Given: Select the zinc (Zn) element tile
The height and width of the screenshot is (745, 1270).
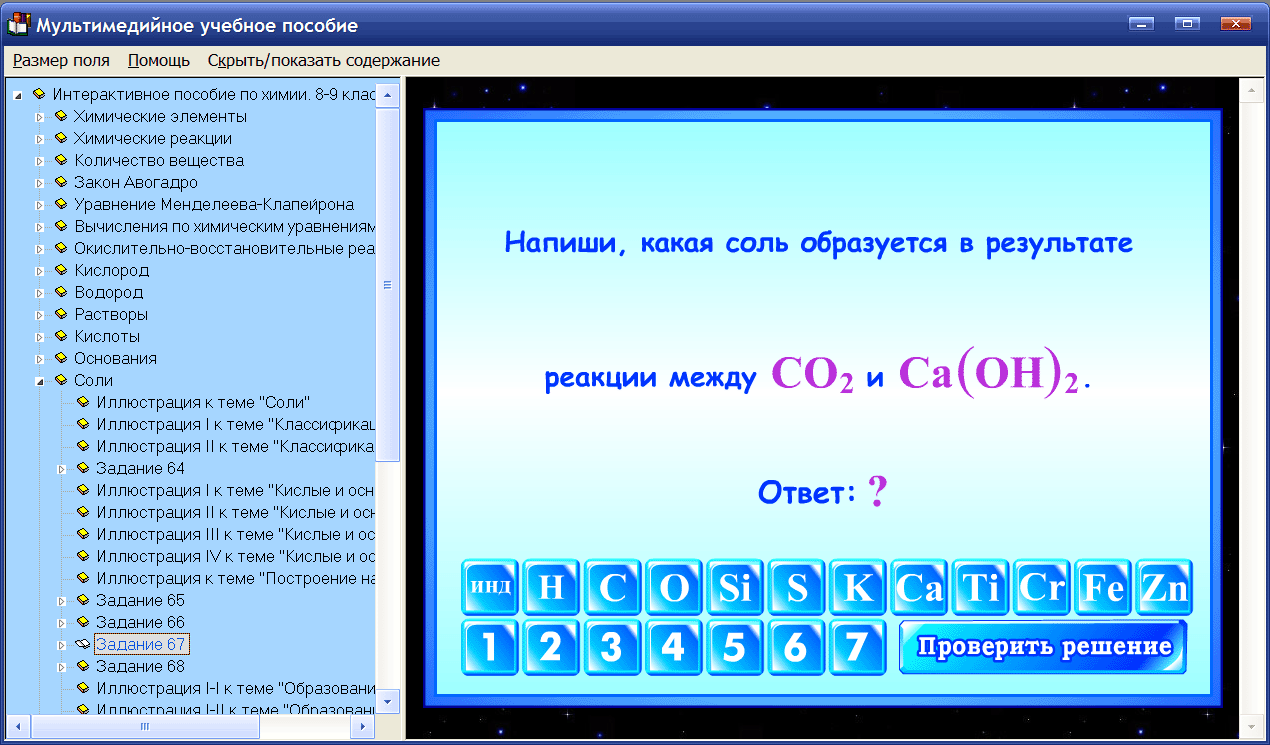Looking at the screenshot, I should [1163, 588].
